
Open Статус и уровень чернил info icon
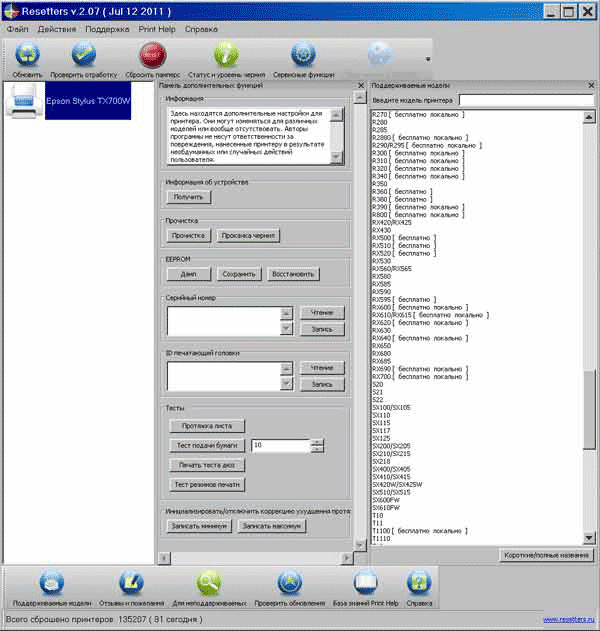pos(226,55)
